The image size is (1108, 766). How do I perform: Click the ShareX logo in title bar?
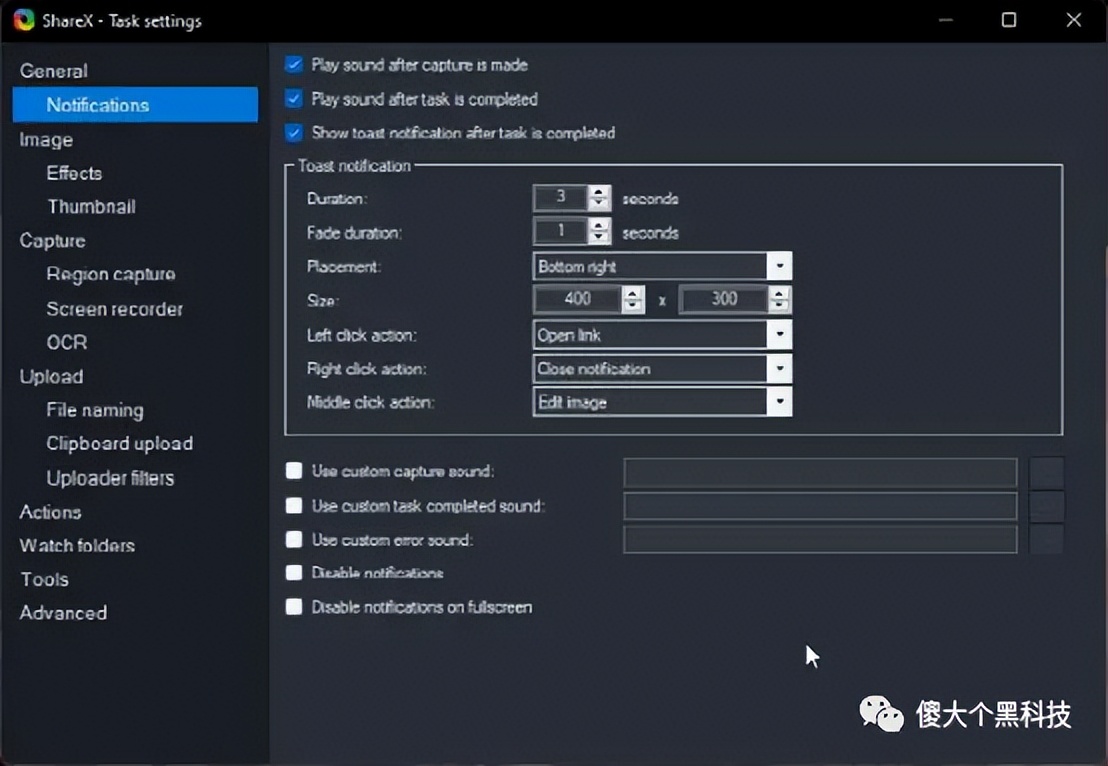24,21
